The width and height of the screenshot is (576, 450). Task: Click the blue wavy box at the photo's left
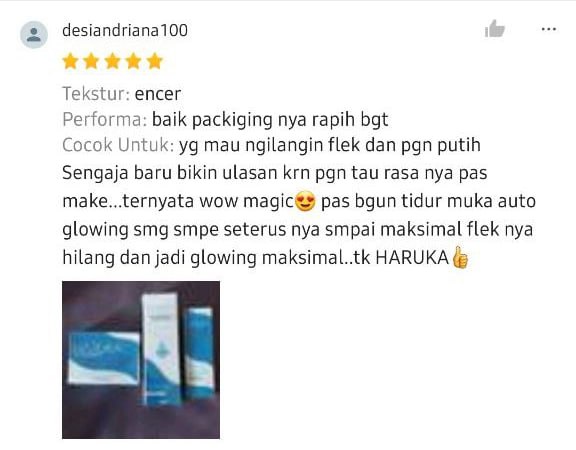point(104,358)
